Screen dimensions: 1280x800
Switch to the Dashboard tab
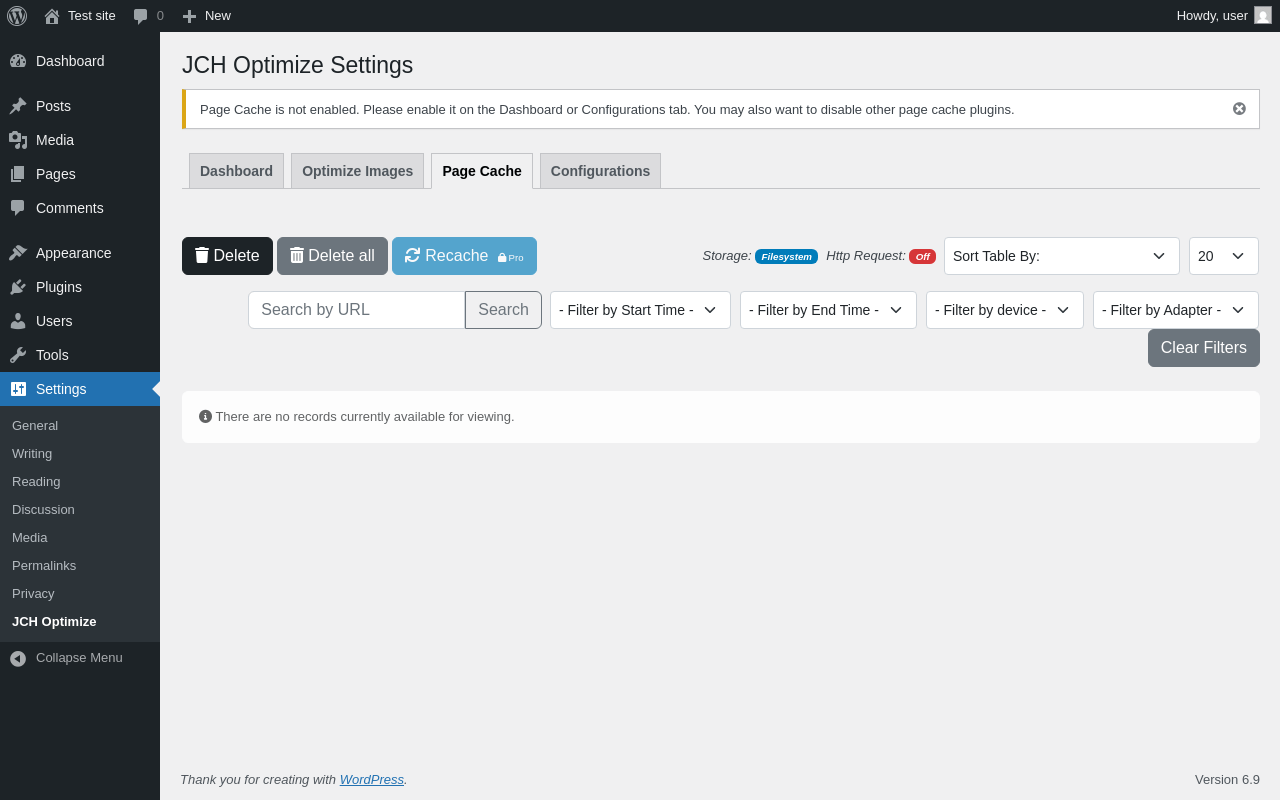coord(236,171)
